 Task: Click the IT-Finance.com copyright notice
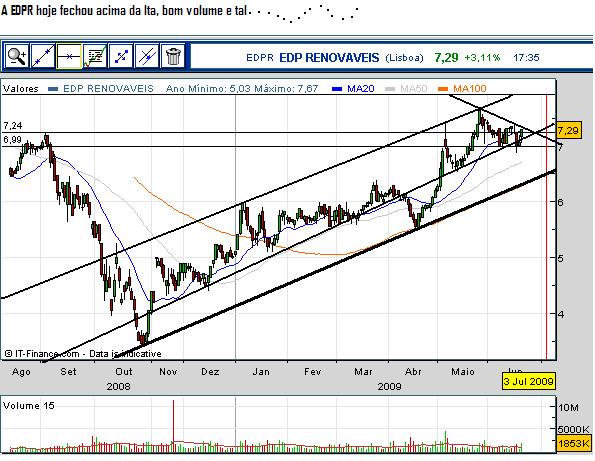83,354
